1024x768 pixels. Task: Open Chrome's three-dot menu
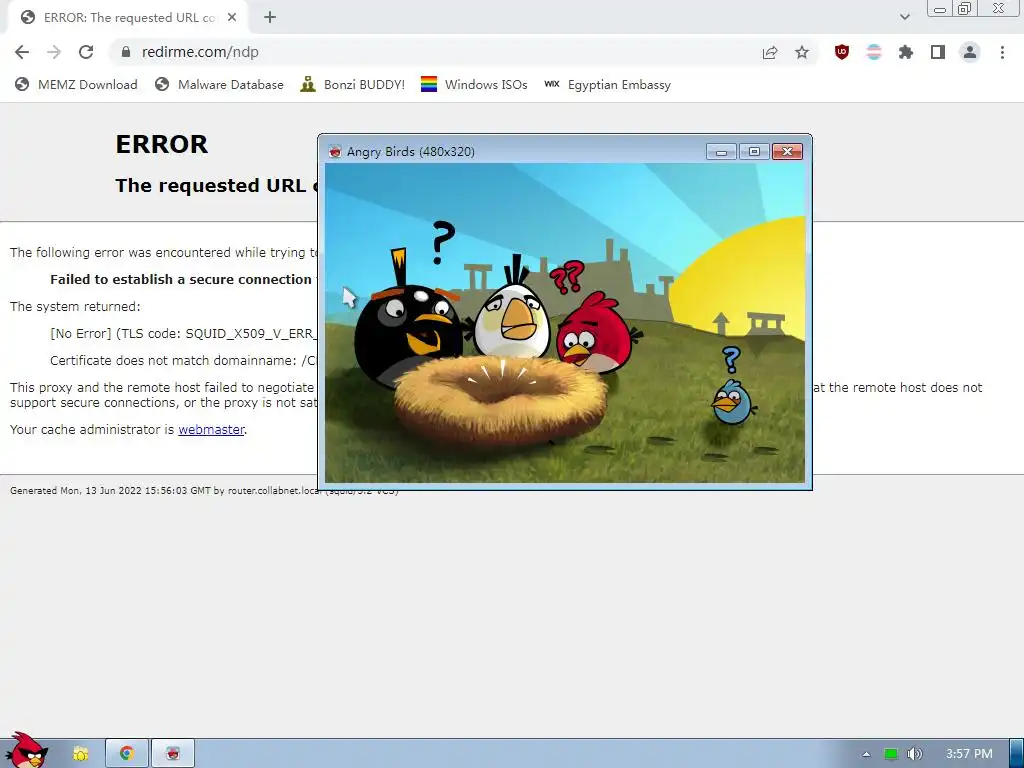click(x=1002, y=52)
